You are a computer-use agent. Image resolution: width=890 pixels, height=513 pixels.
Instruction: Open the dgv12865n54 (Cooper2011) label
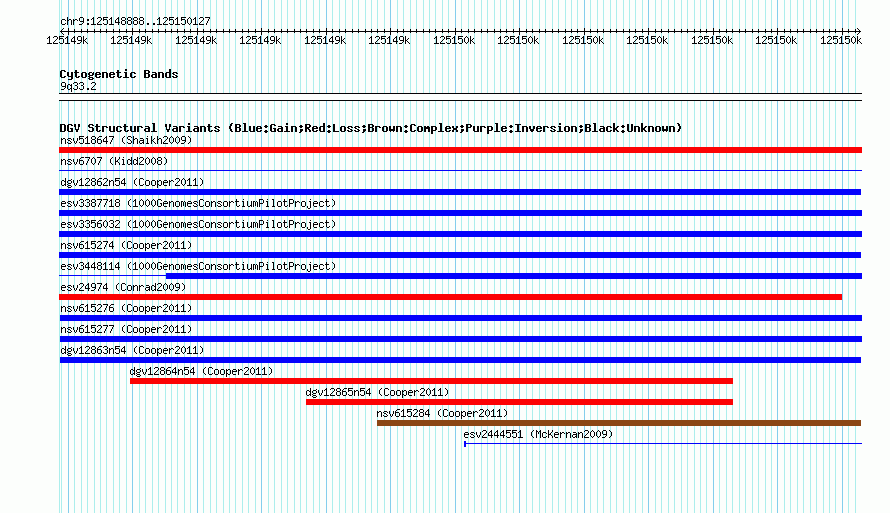point(377,392)
